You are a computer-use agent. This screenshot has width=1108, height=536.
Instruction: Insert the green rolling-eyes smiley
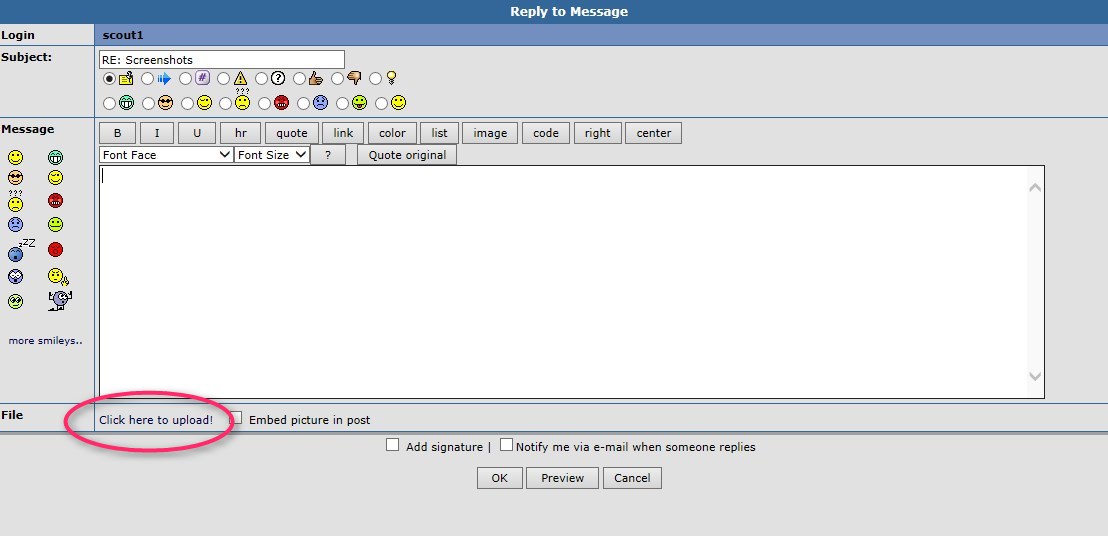[16, 302]
